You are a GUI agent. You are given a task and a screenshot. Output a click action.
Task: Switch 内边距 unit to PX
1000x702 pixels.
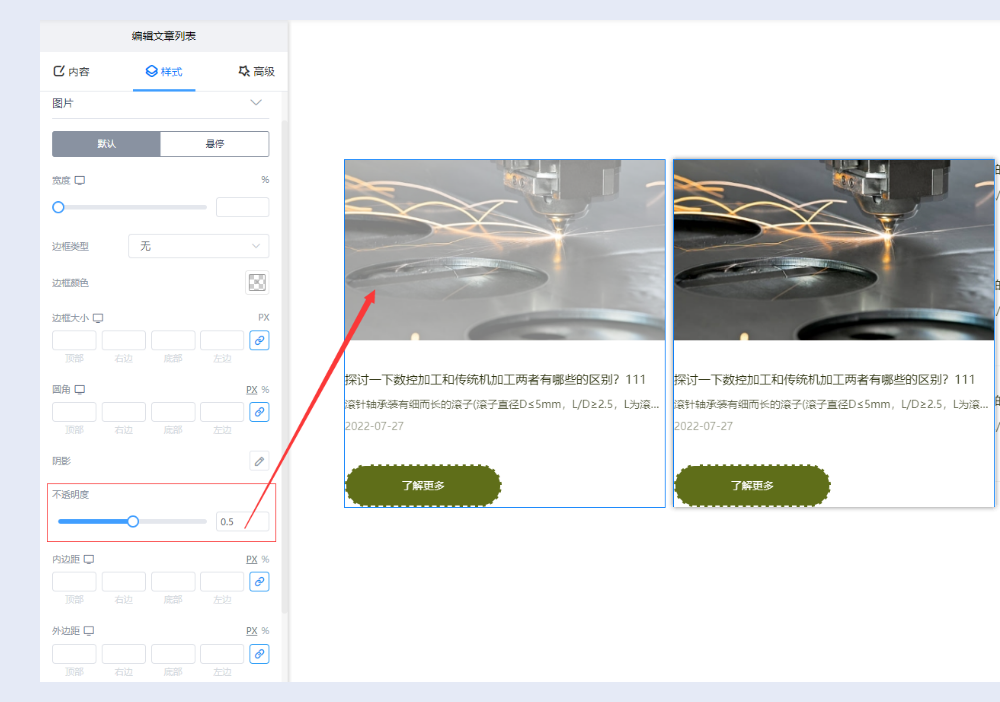click(x=251, y=559)
